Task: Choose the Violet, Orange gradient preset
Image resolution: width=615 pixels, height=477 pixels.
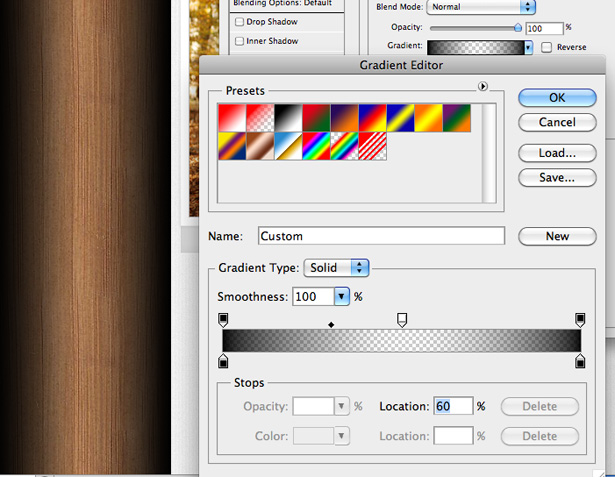Action: (x=344, y=118)
